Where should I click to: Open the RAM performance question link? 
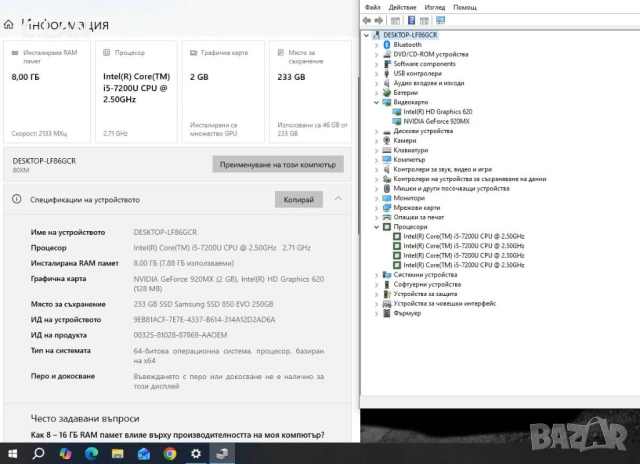point(178,435)
